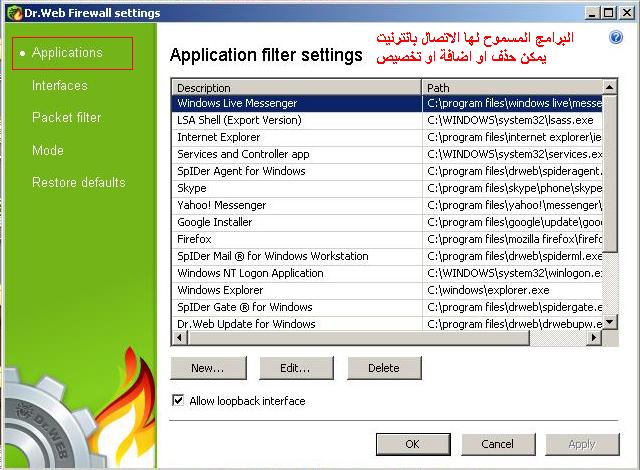Screen dimensions: 640x470
Task: Select Windows Live Messenger row
Action: (387, 103)
